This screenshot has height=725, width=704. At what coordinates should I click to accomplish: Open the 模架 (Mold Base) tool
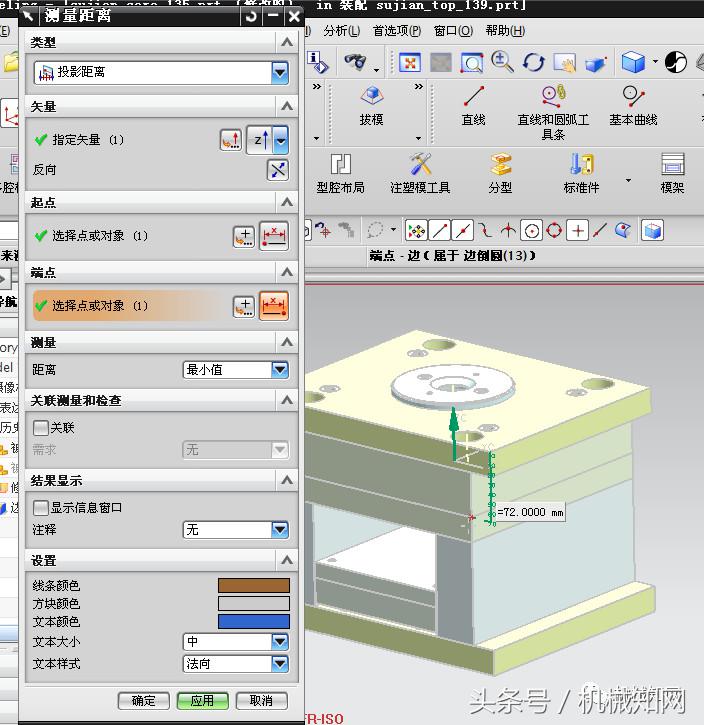coord(672,173)
